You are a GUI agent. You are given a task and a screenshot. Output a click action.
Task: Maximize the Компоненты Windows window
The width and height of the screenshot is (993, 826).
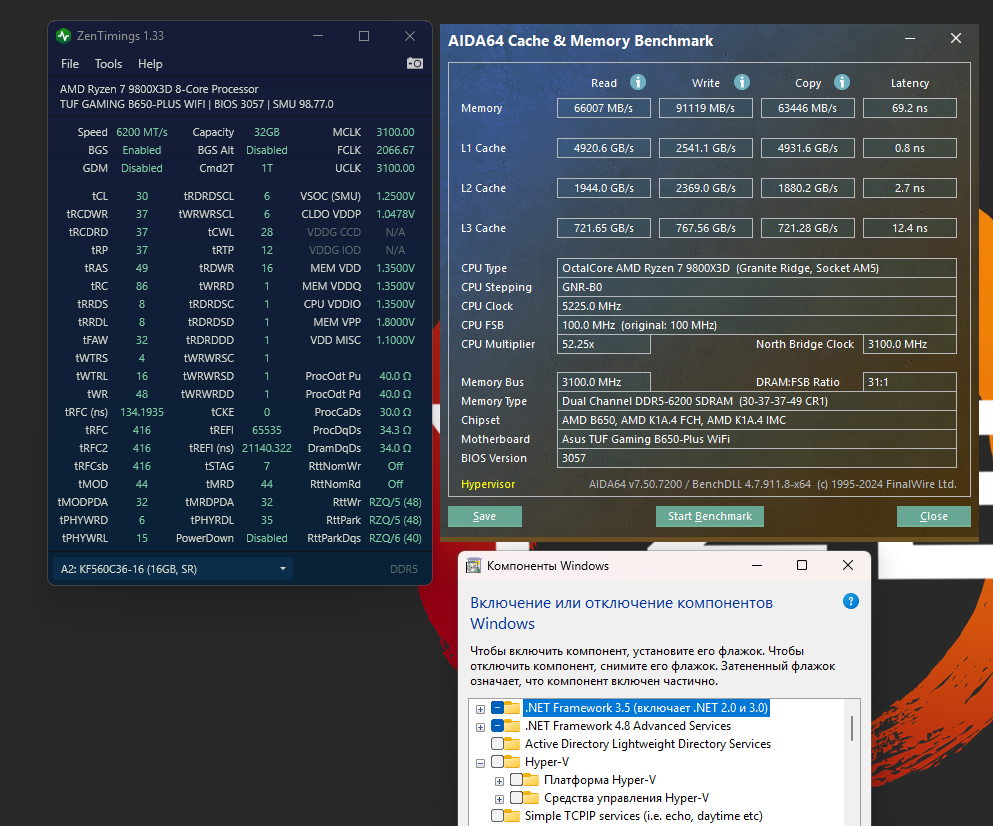click(802, 565)
